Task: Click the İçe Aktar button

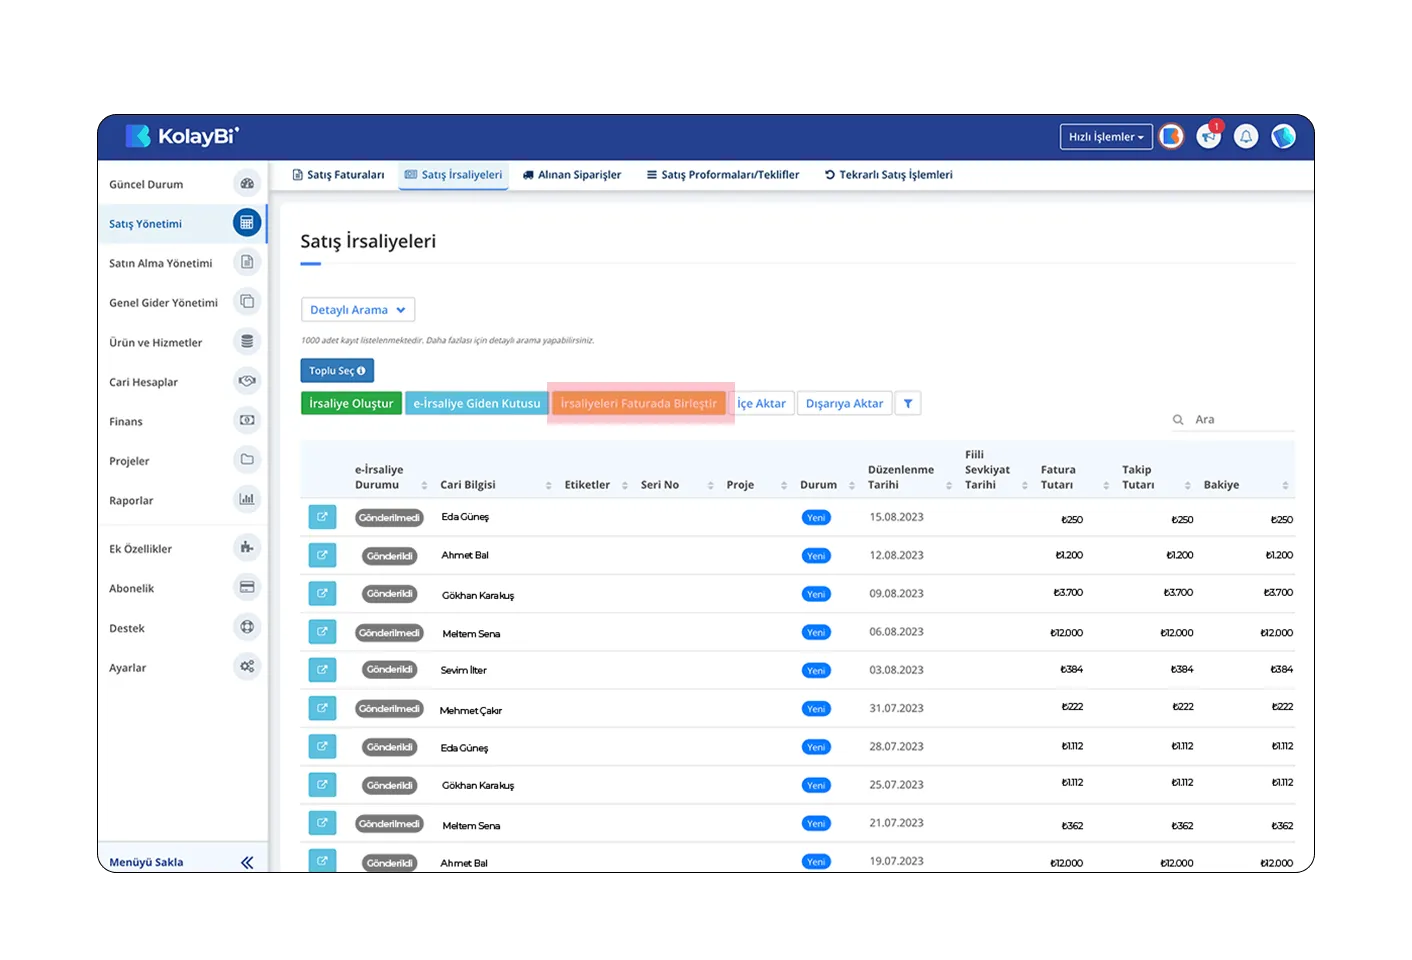Action: point(762,403)
